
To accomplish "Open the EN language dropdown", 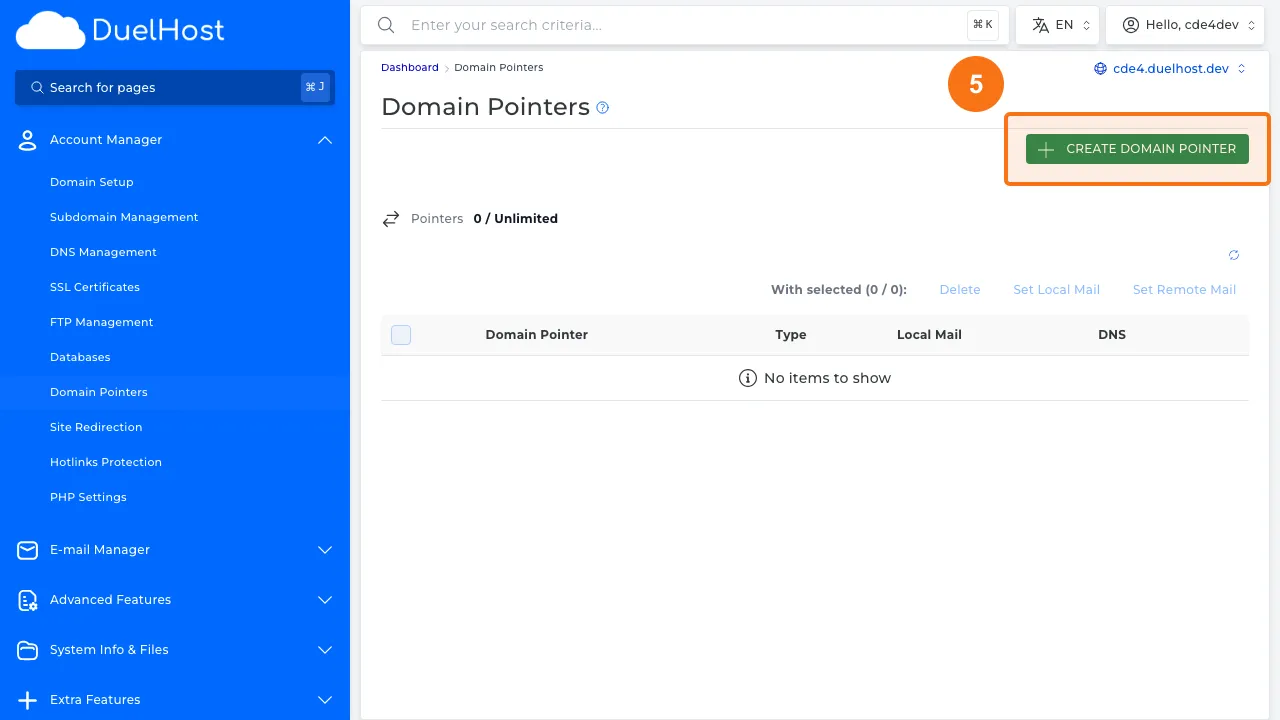I will [x=1057, y=24].
